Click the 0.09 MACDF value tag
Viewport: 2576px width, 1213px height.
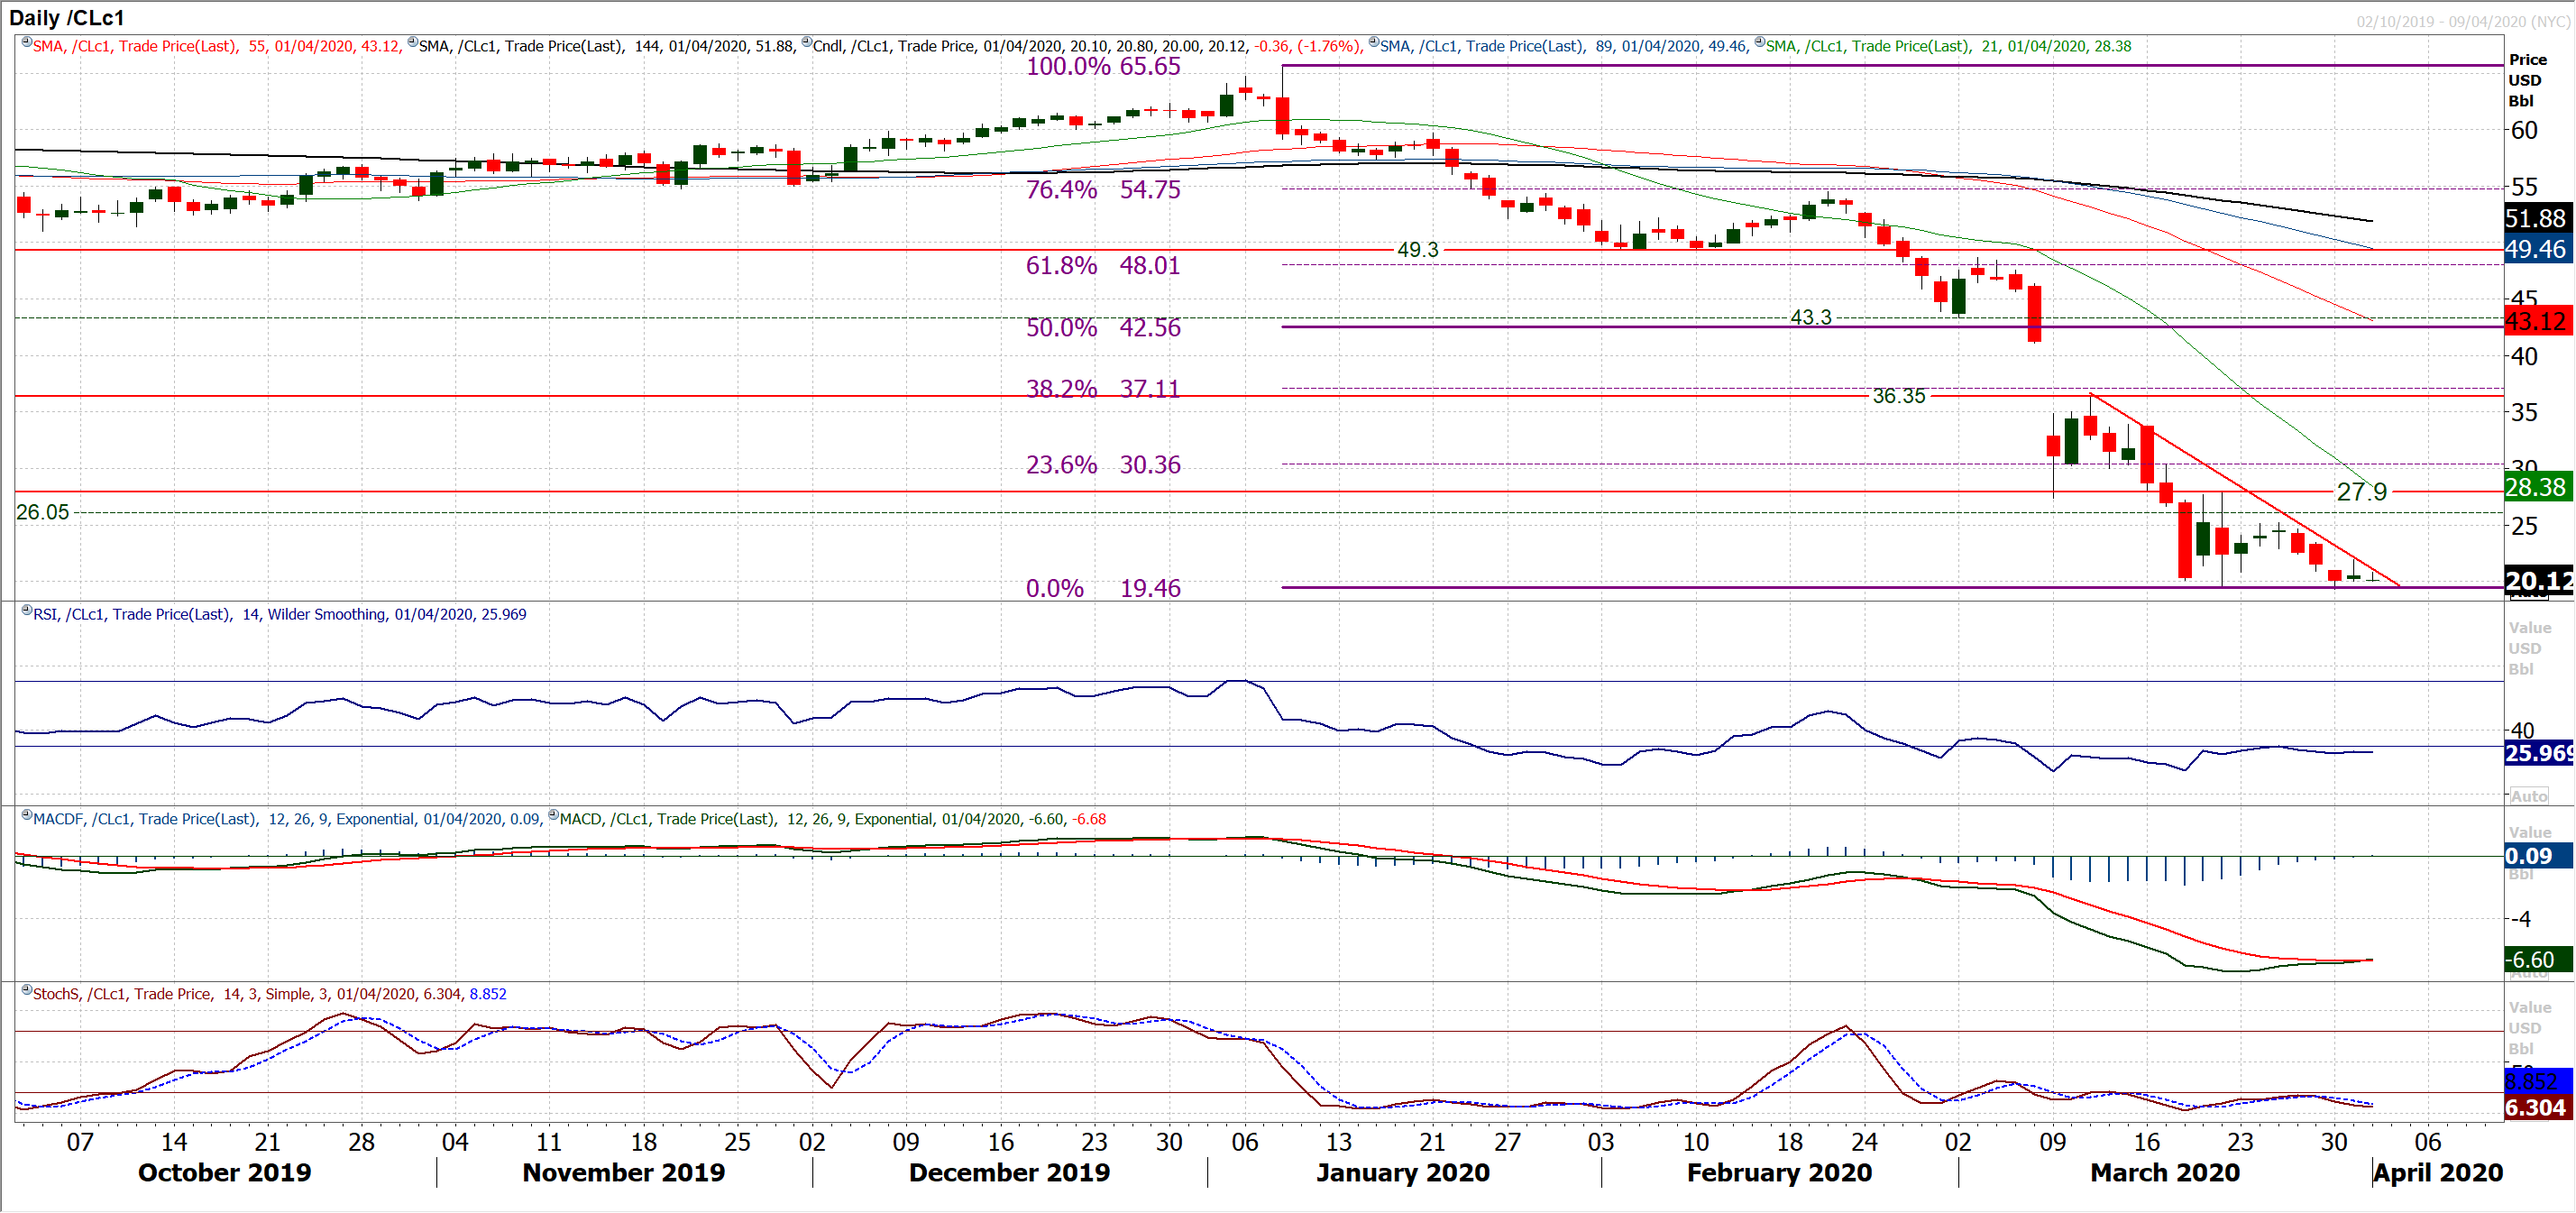(2538, 856)
